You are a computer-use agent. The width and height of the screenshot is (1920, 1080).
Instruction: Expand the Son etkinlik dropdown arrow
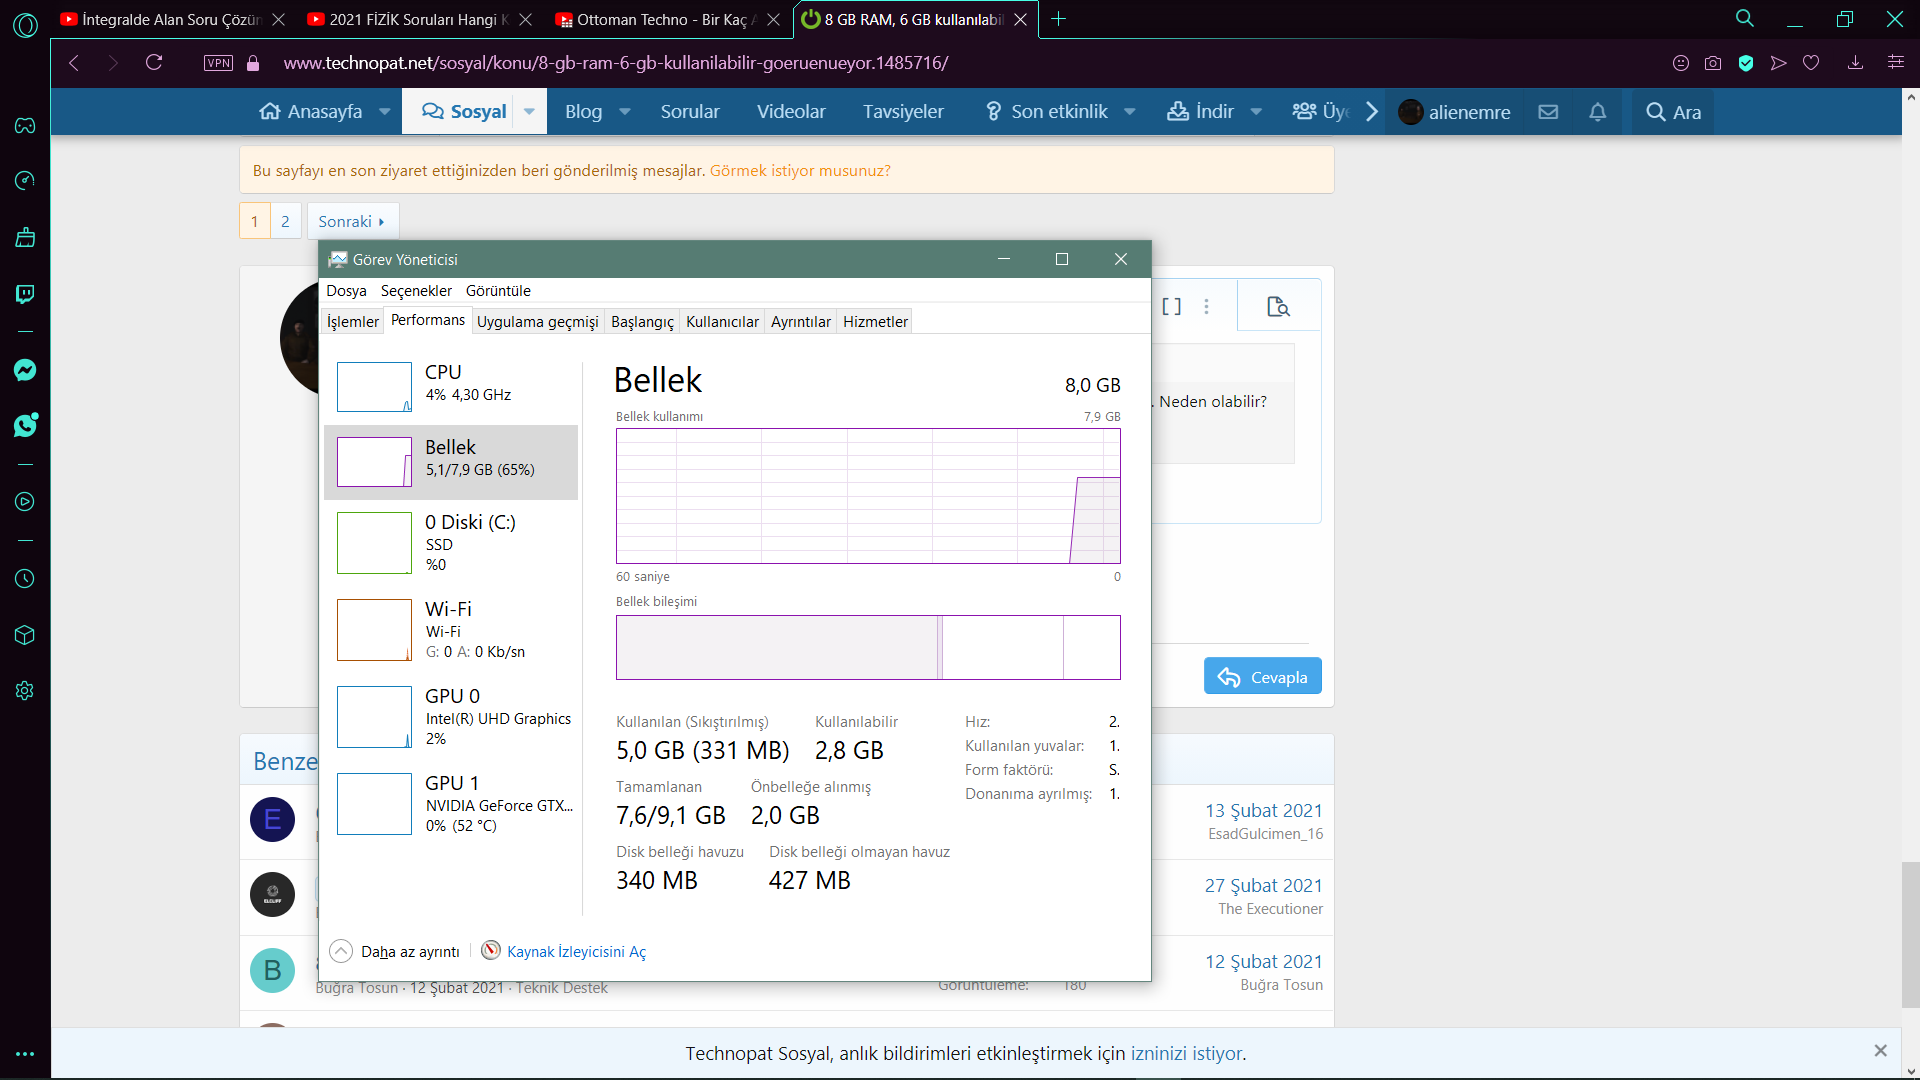[1130, 112]
